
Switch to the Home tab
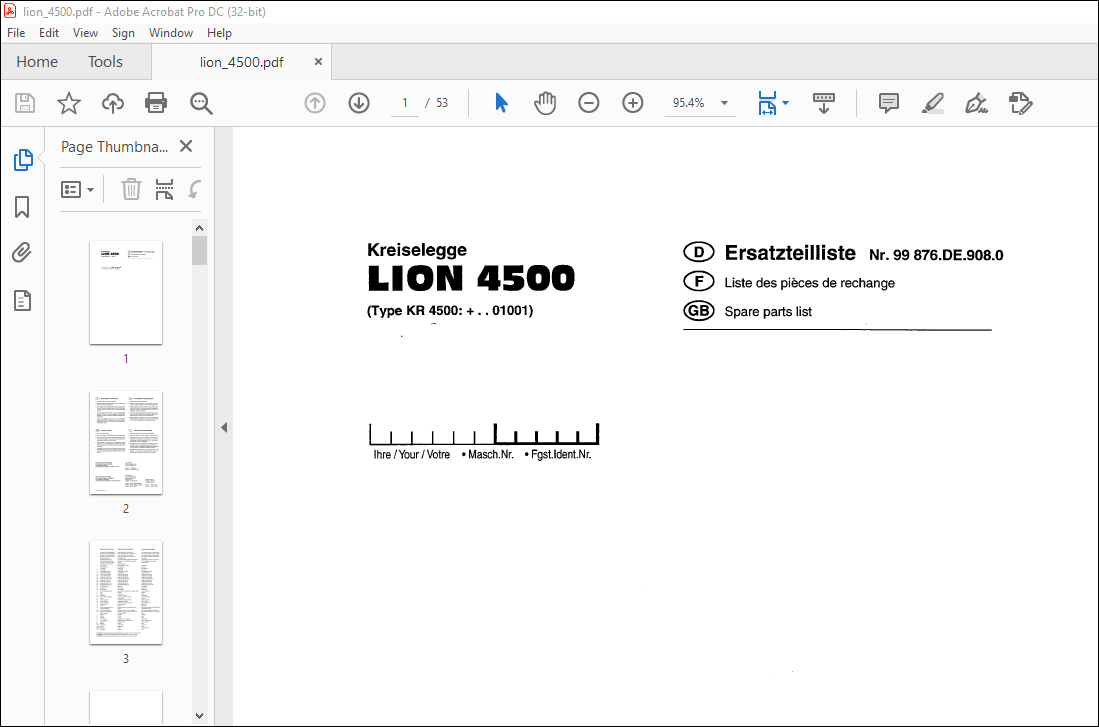pyautogui.click(x=37, y=62)
